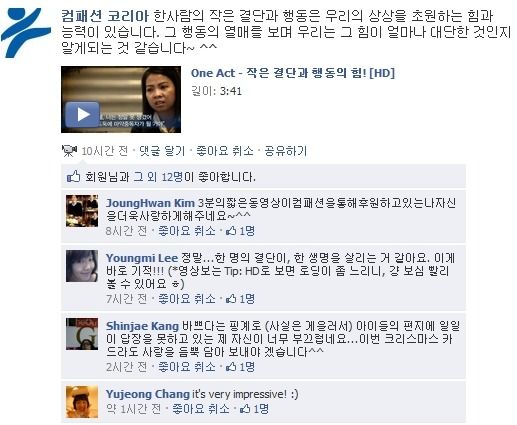Open the 컴패션 코리아 page name link
The height and width of the screenshot is (425, 517).
105,16
